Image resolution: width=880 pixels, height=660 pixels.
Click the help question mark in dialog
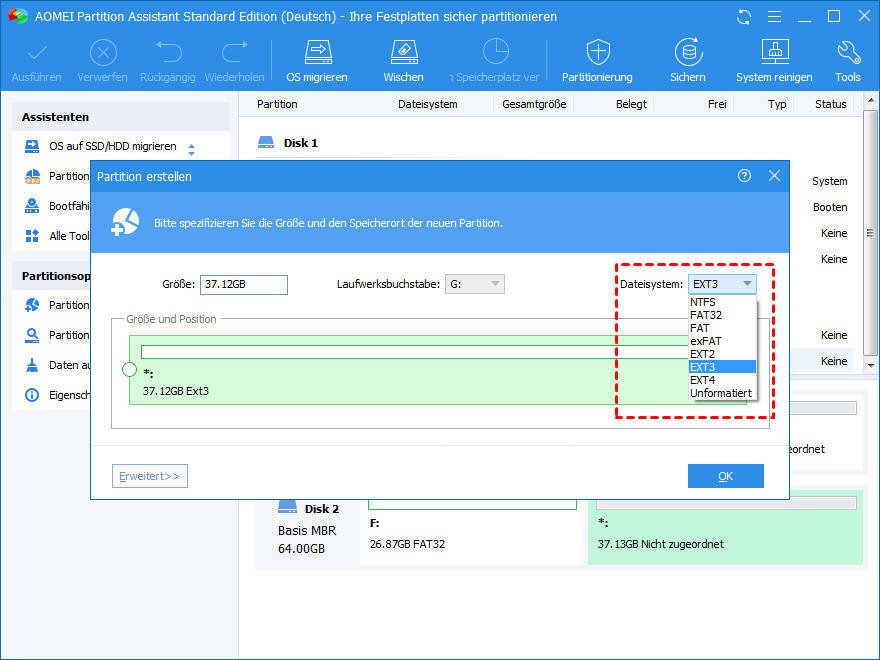point(744,176)
